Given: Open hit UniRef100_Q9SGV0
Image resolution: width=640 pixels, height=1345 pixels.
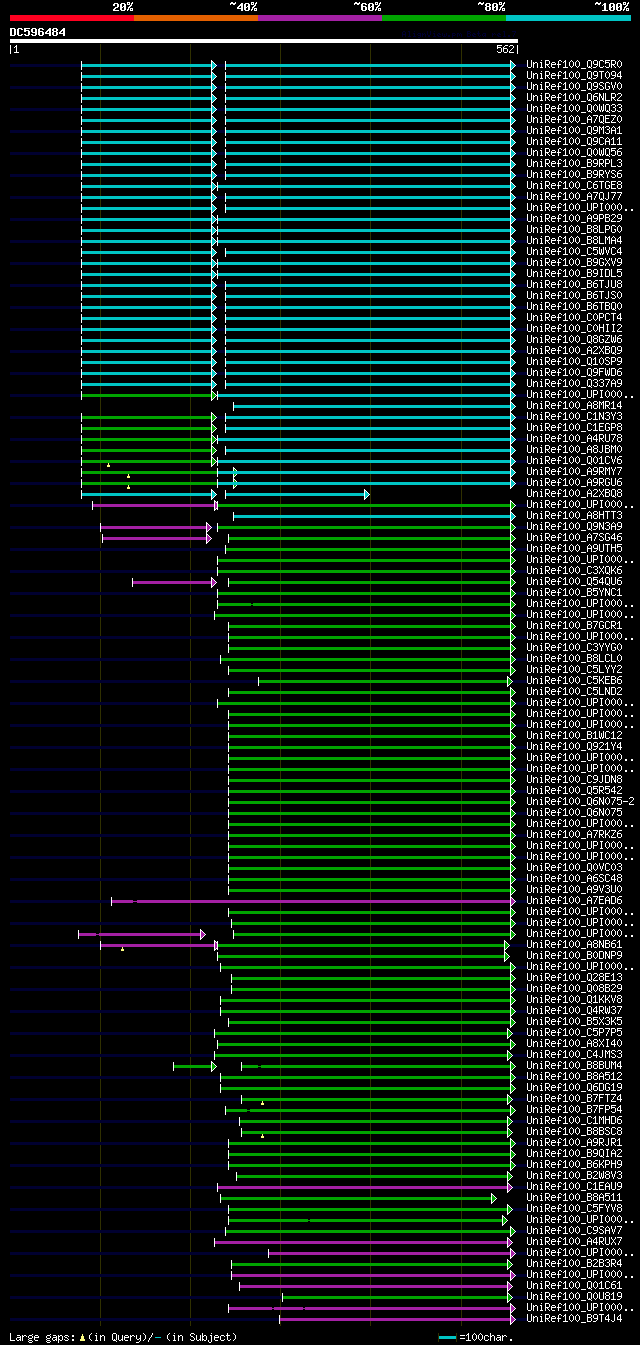Looking at the screenshot, I should 574,86.
